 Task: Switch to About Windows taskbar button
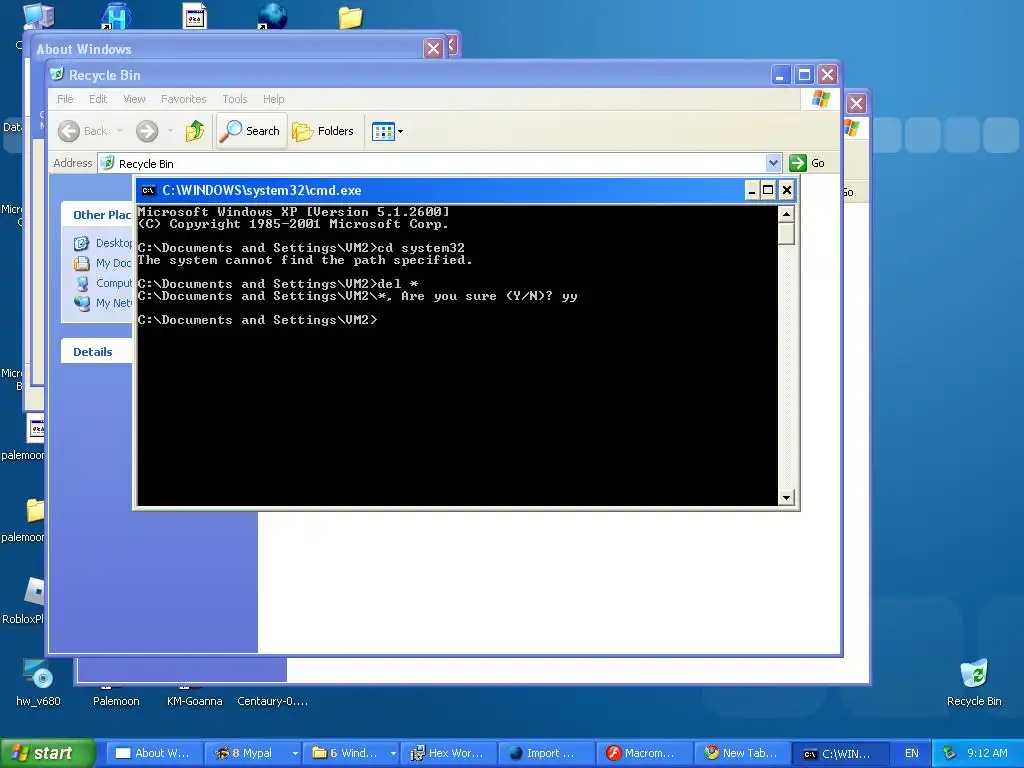click(x=154, y=753)
